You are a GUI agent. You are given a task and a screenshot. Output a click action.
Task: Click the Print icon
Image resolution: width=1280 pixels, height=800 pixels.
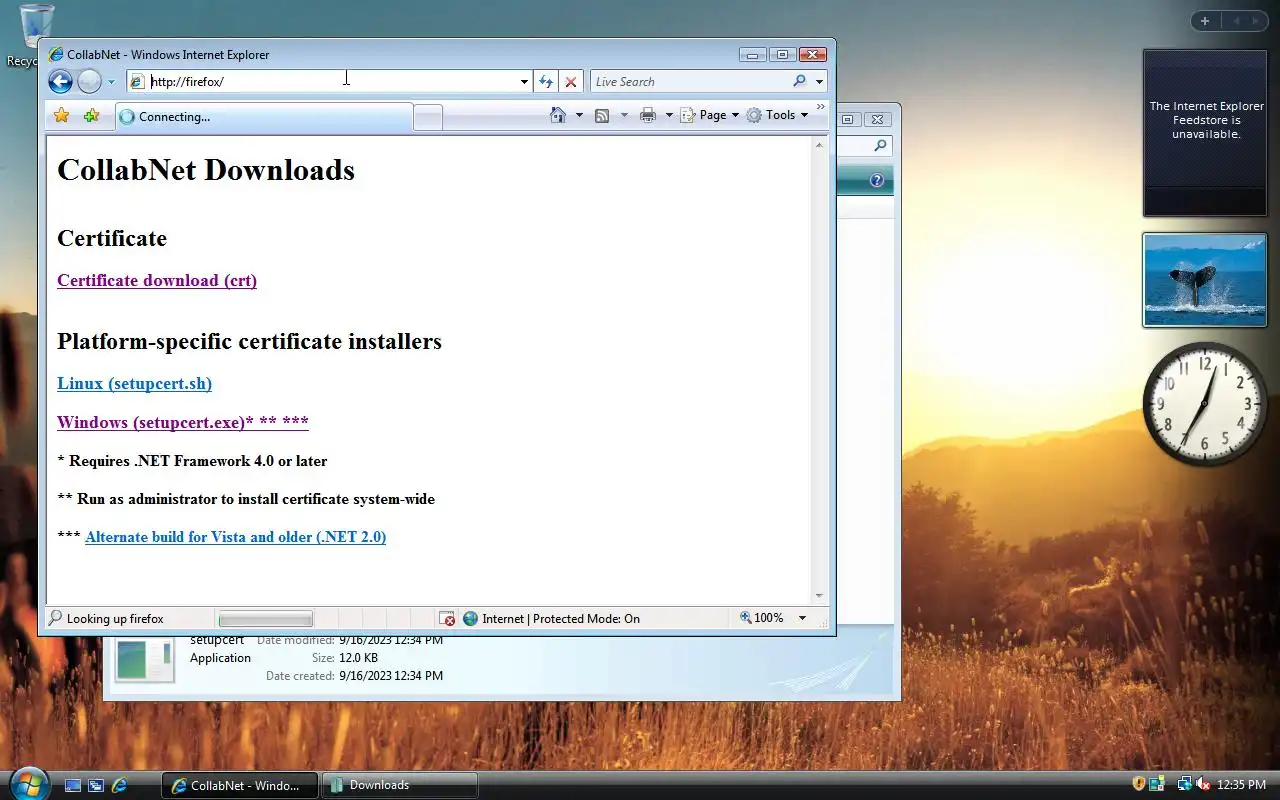[x=648, y=115]
